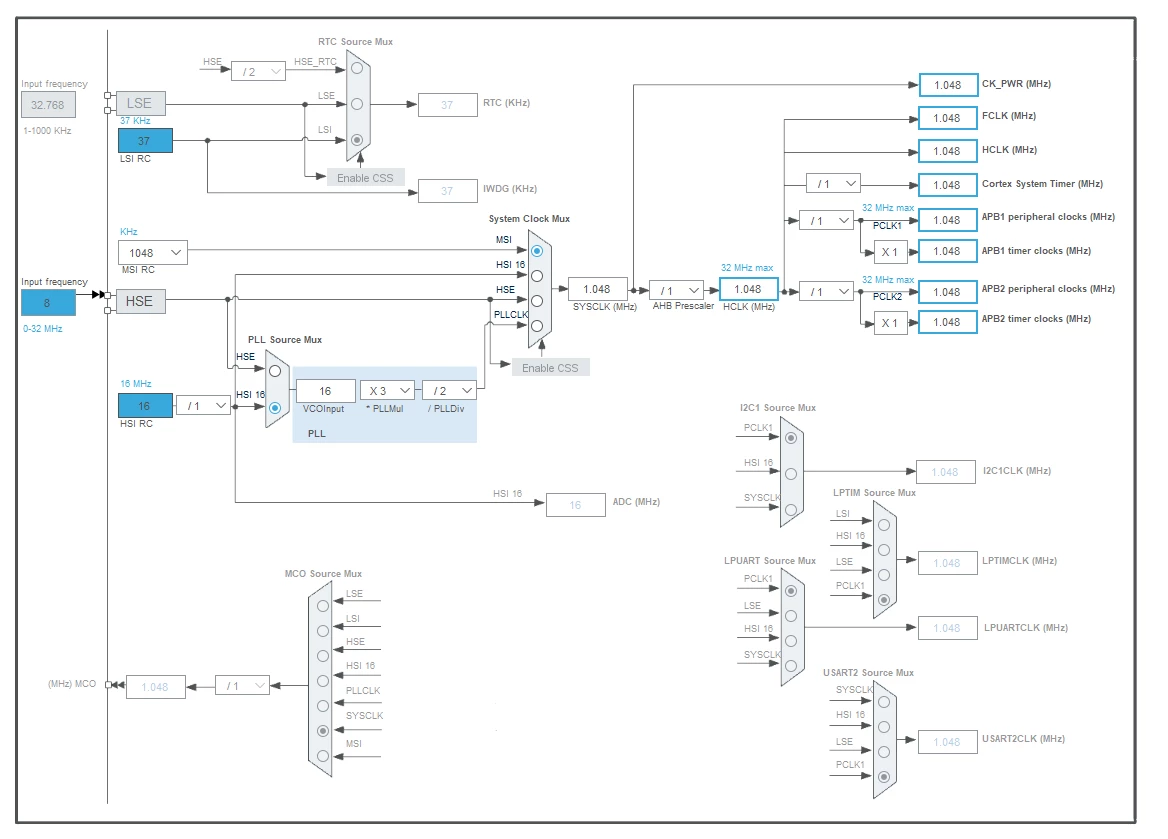
Task: Select PLLCLK in MCO Source Mux
Action: point(323,706)
